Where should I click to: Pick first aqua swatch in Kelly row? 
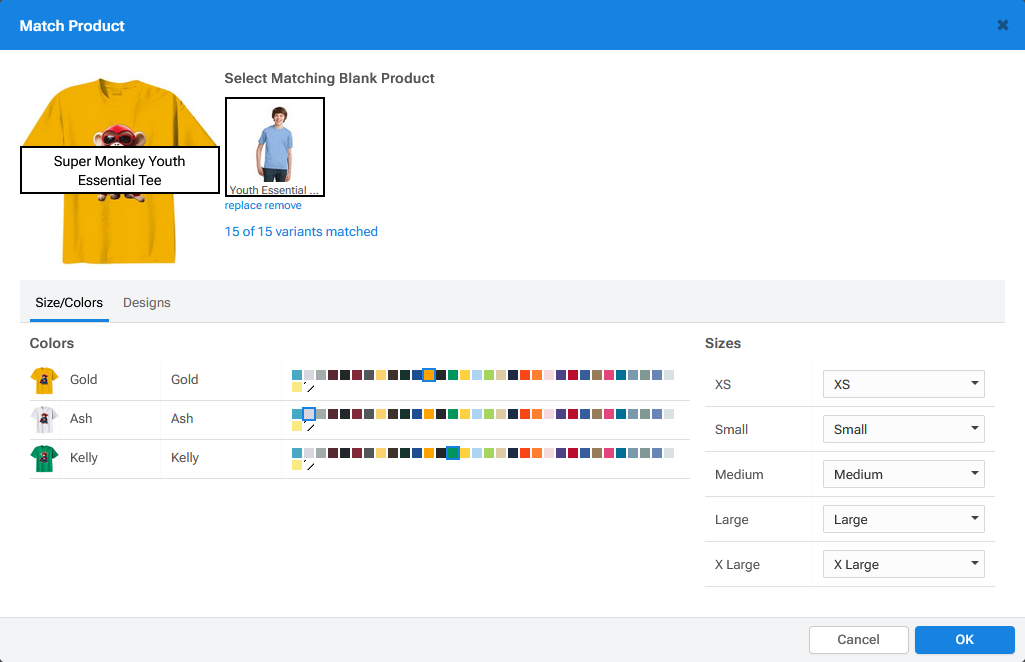(x=297, y=453)
